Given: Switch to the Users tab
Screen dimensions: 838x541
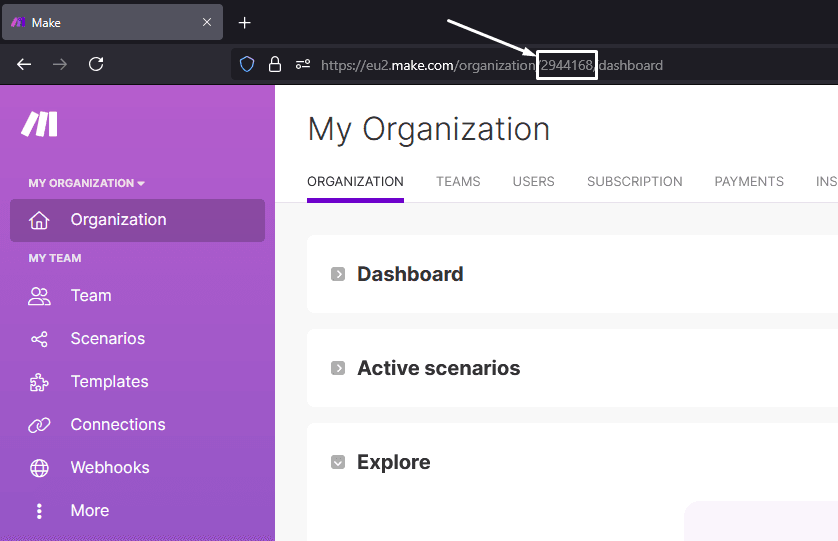Looking at the screenshot, I should click(533, 181).
